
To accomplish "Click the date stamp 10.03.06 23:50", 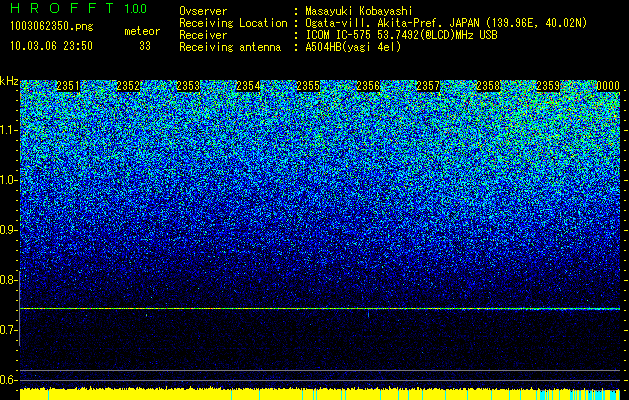I will click(x=51, y=46).
